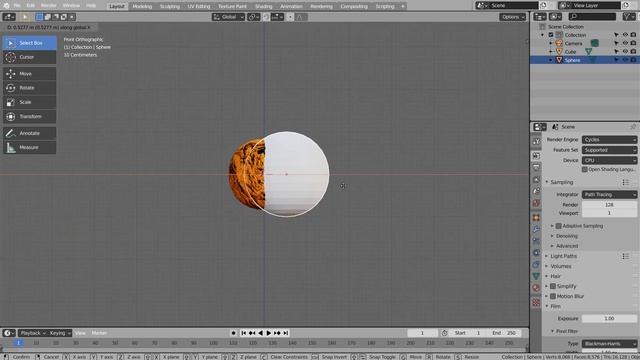This screenshot has height=360, width=640.
Task: Activate the Rotate tool
Action: (x=29, y=88)
